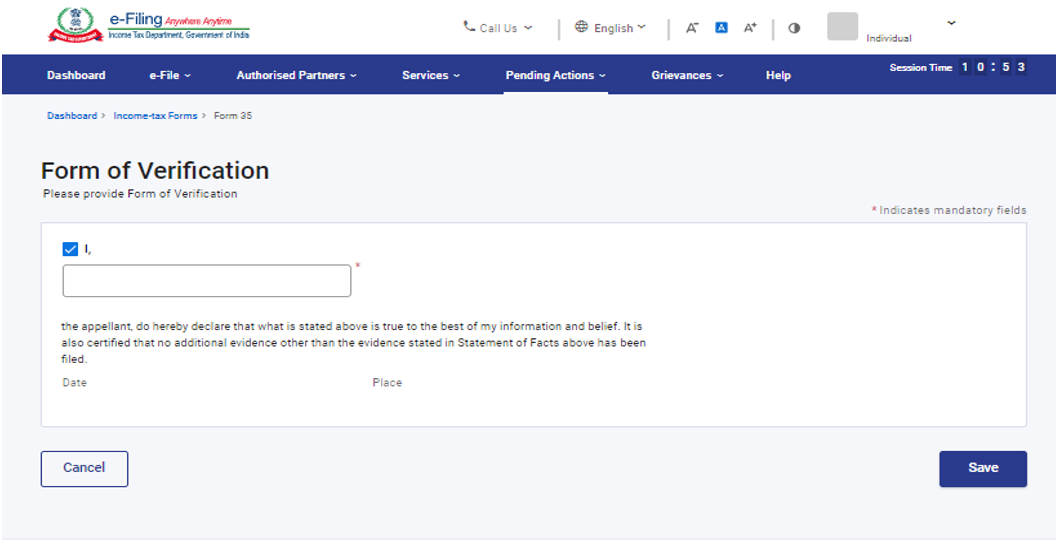The image size is (1056, 544).
Task: Click the default font size icon
Action: 721,28
